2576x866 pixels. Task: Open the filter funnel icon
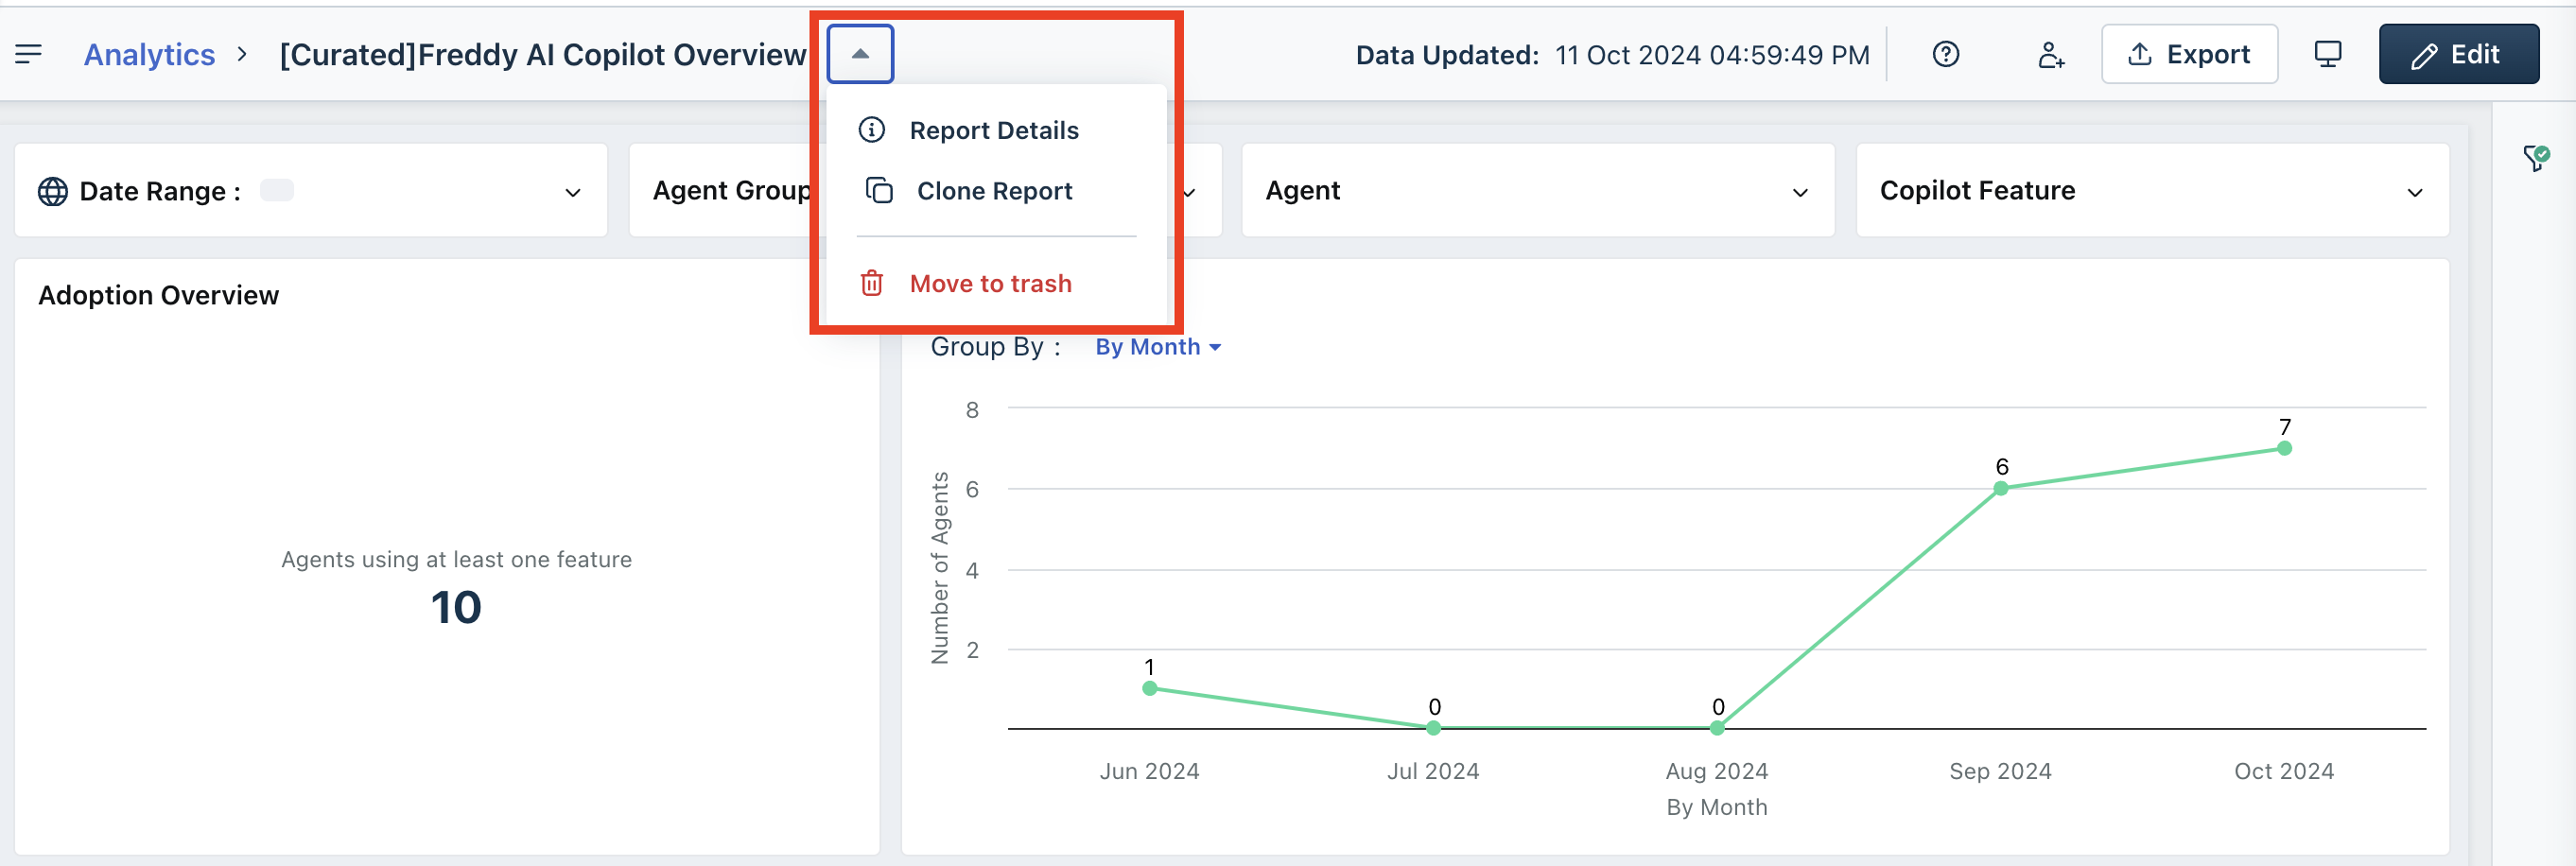(x=2535, y=157)
